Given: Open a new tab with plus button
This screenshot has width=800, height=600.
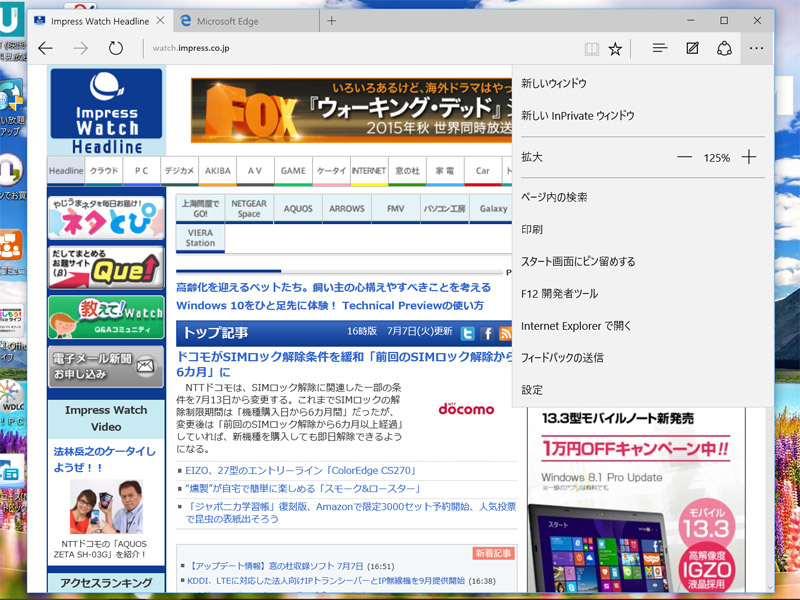Looking at the screenshot, I should [x=332, y=20].
